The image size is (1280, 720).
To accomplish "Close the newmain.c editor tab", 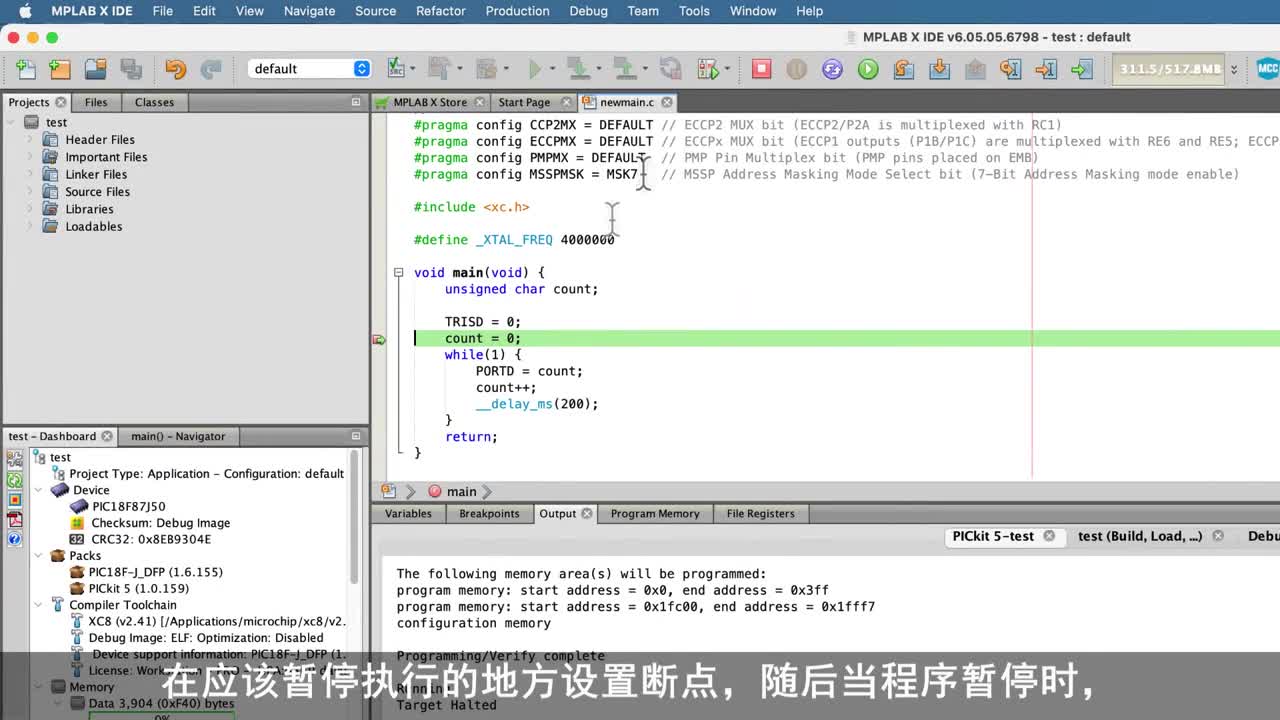I will [667, 102].
